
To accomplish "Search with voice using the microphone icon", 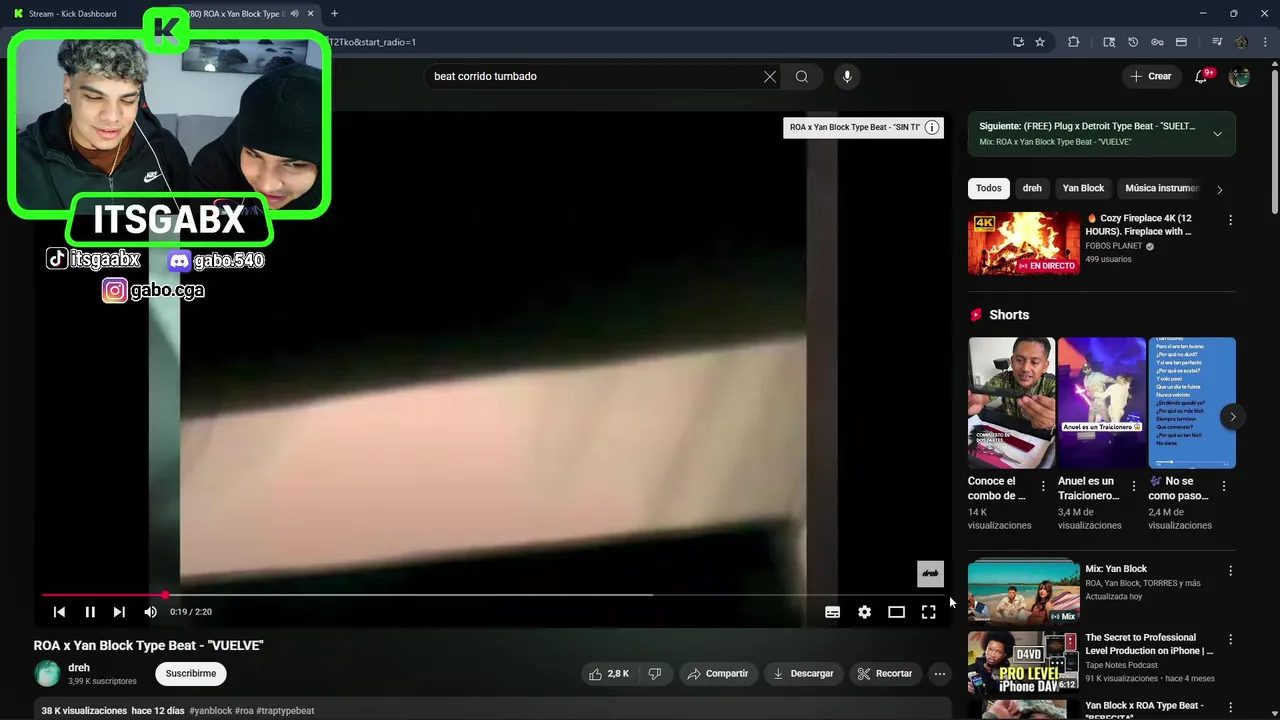I will point(847,77).
